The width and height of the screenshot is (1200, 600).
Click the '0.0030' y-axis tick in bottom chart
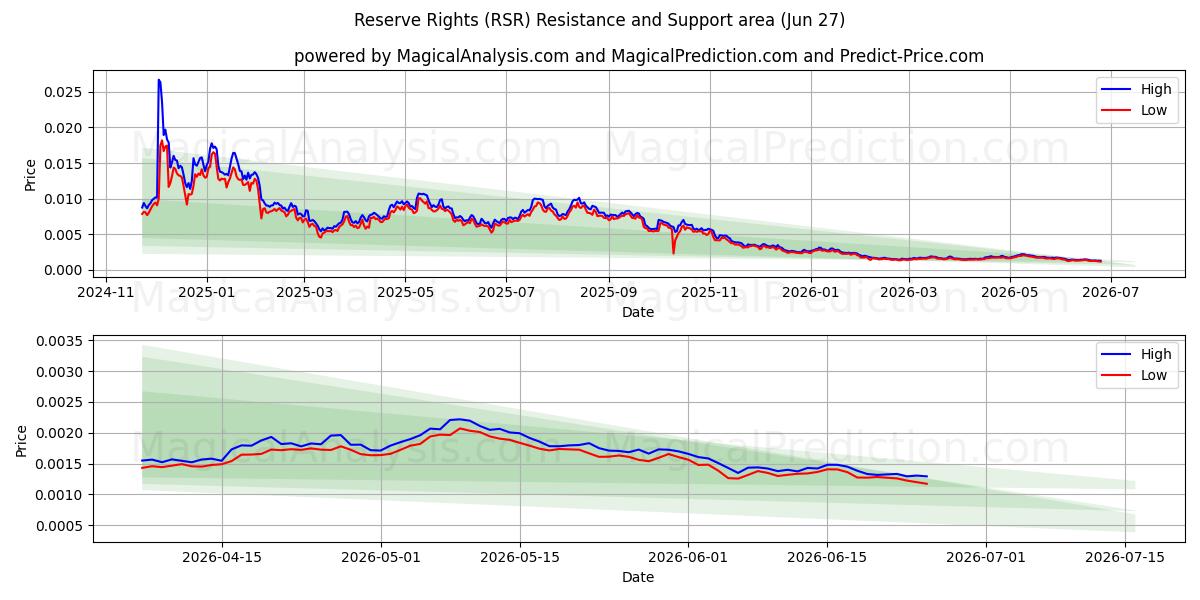click(61, 372)
